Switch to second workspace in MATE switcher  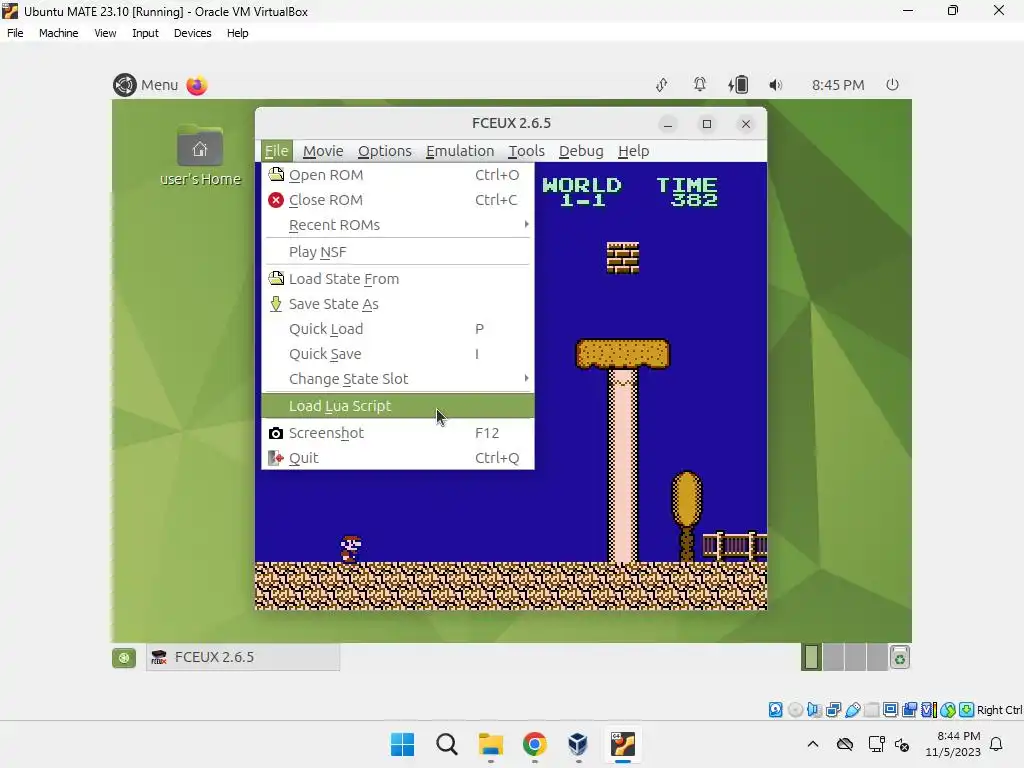[833, 657]
